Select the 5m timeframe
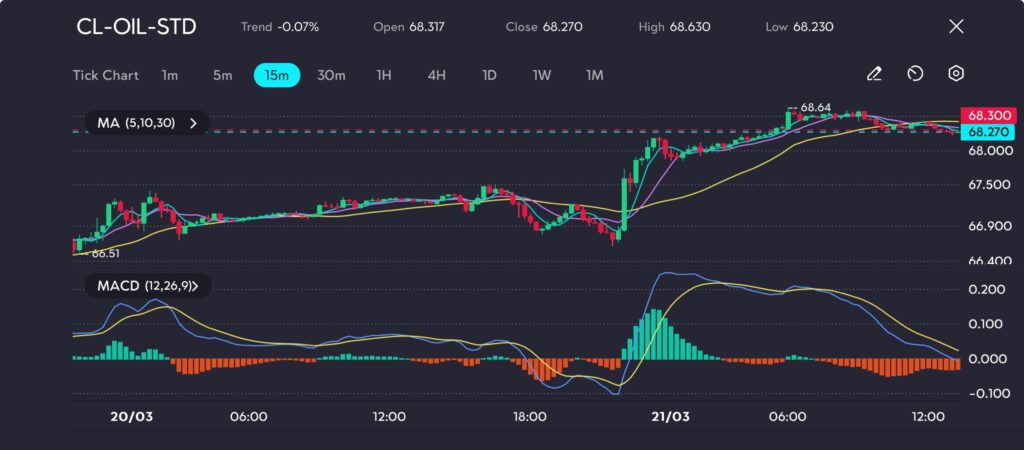The height and width of the screenshot is (450, 1024). [x=222, y=75]
